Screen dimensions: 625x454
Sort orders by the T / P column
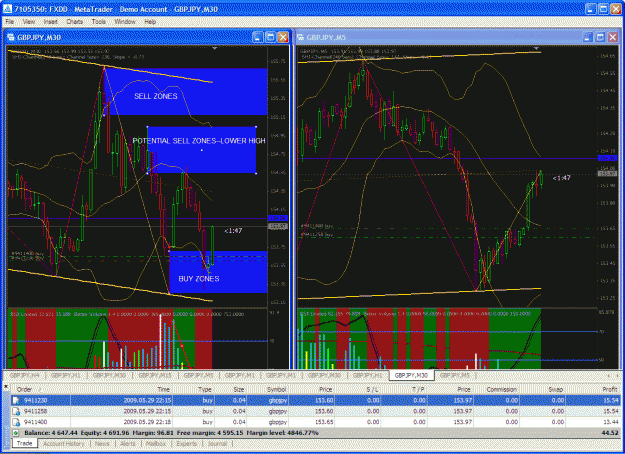click(x=404, y=389)
